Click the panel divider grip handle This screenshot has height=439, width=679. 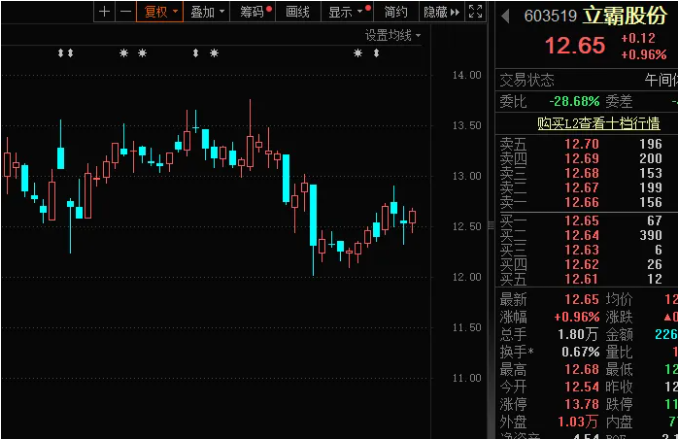pyautogui.click(x=491, y=225)
